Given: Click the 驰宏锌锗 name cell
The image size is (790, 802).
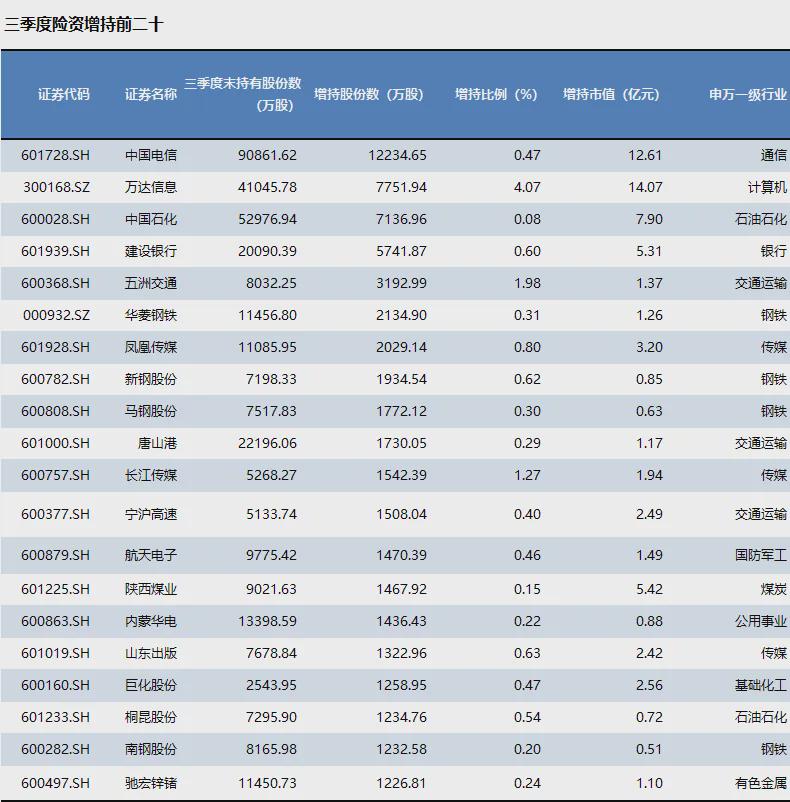Looking at the screenshot, I should click(151, 783).
